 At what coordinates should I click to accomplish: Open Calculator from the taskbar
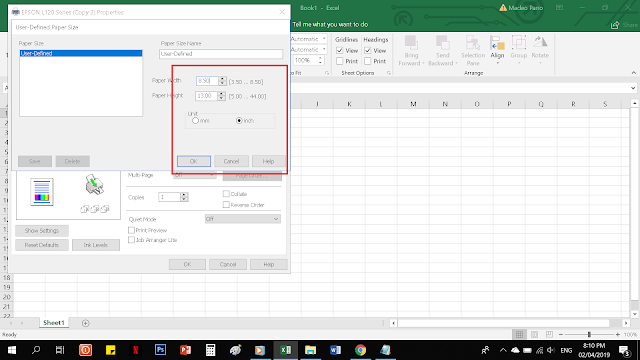[210, 350]
